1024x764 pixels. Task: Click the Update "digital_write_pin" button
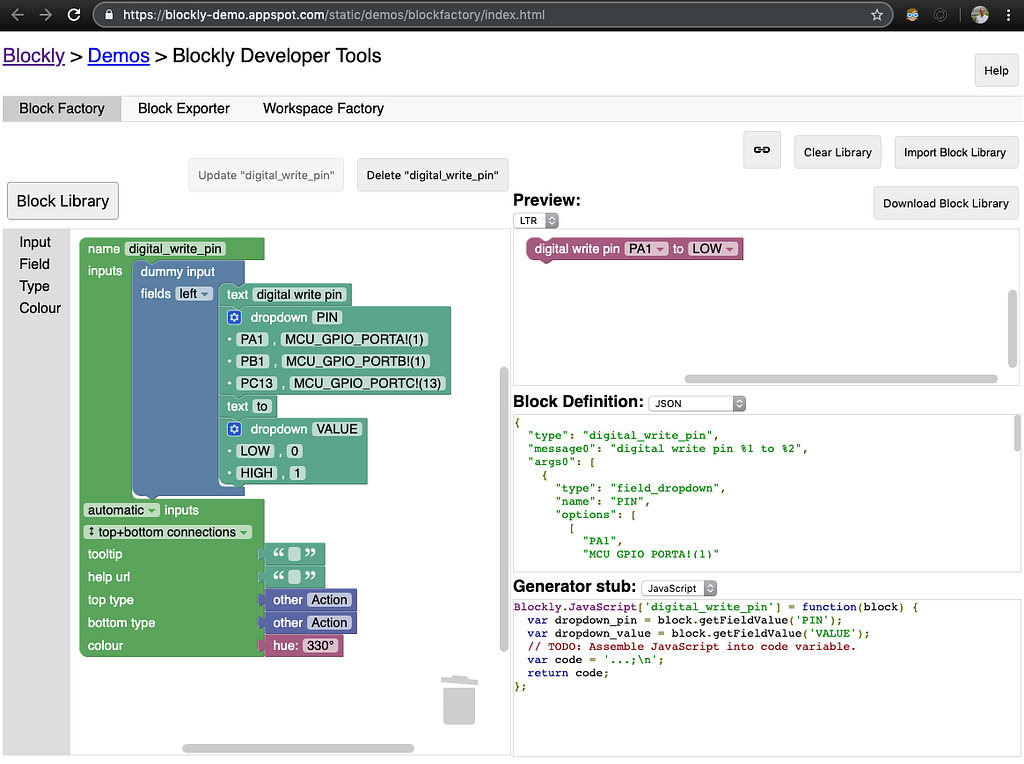coord(266,175)
